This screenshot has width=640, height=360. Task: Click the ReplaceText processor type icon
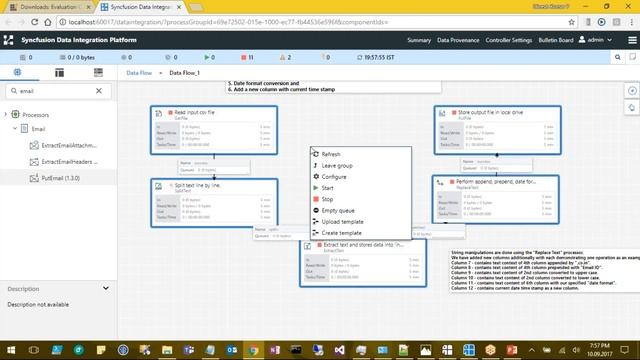click(x=440, y=182)
